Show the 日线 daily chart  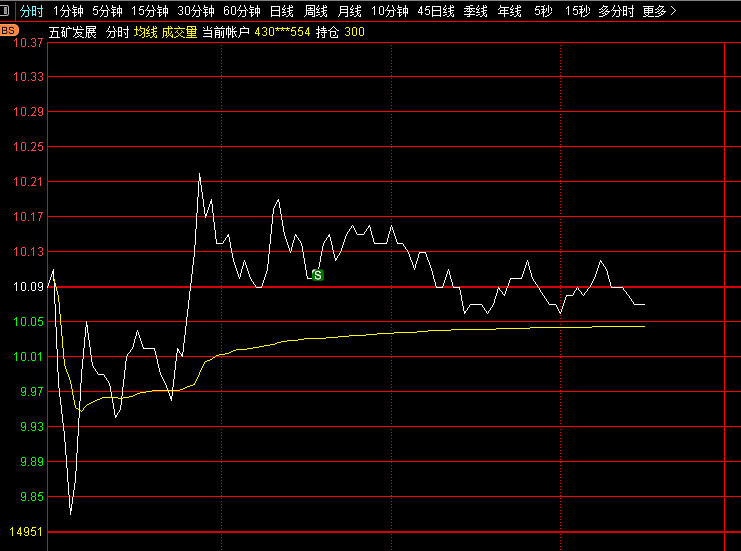(x=282, y=11)
